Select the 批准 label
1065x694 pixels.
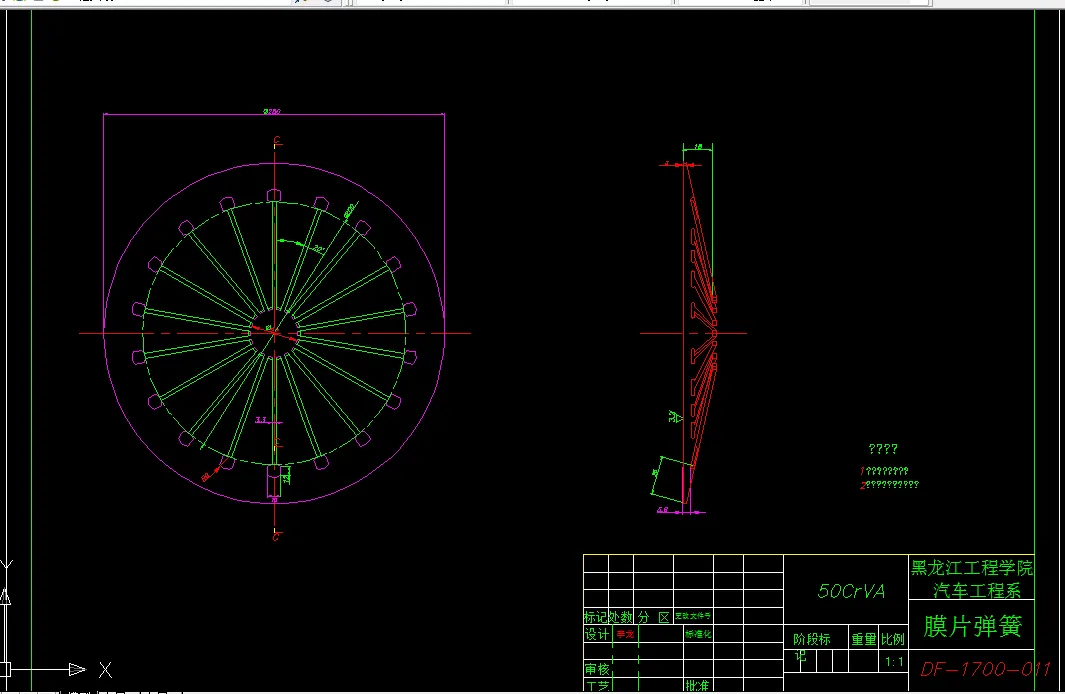[x=698, y=686]
